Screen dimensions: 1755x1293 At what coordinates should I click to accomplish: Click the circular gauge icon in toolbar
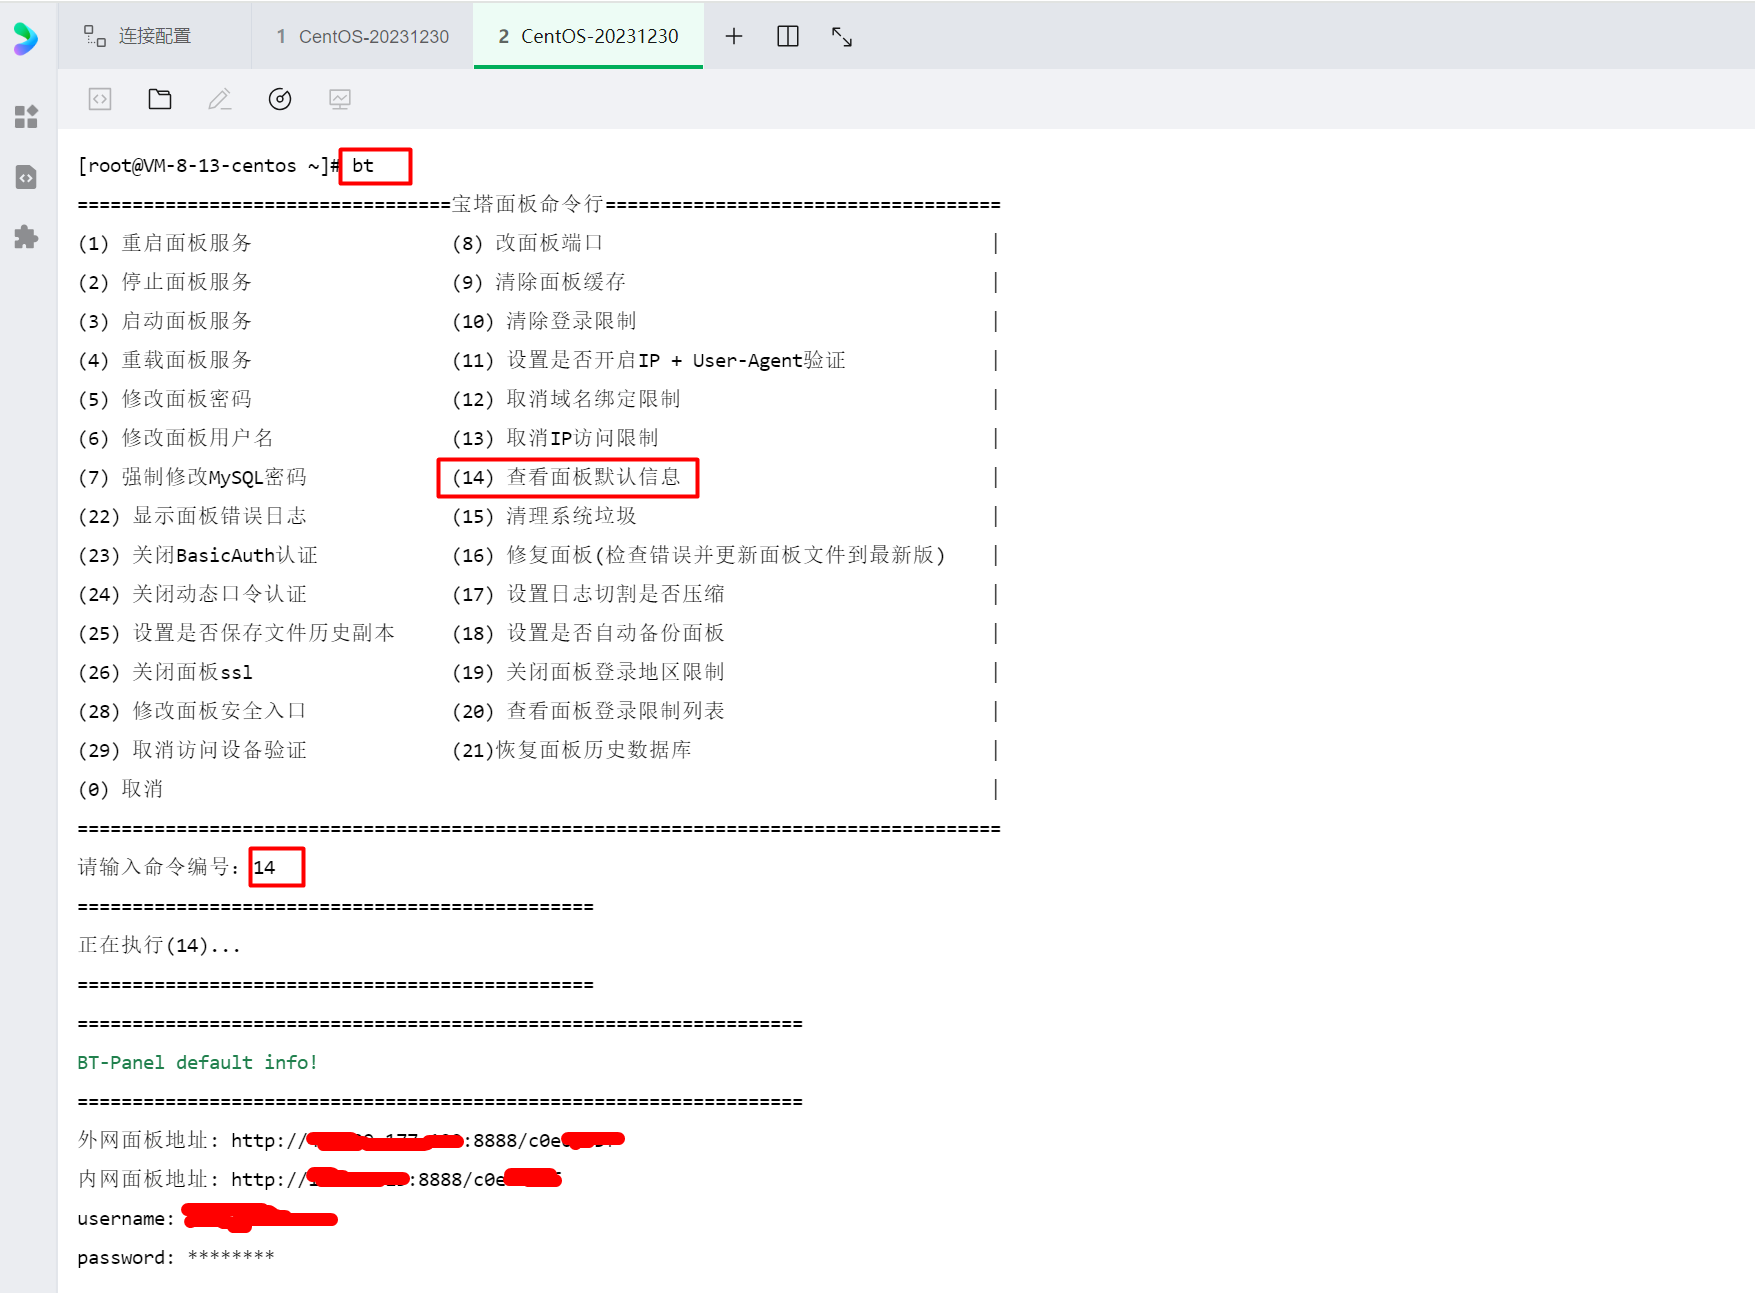tap(280, 99)
